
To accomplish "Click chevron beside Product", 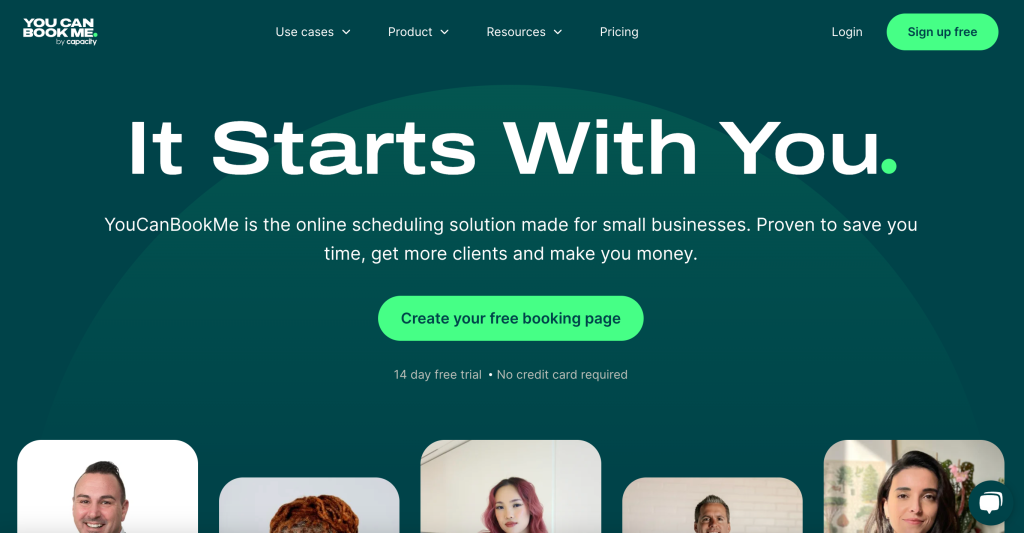I will pos(444,32).
